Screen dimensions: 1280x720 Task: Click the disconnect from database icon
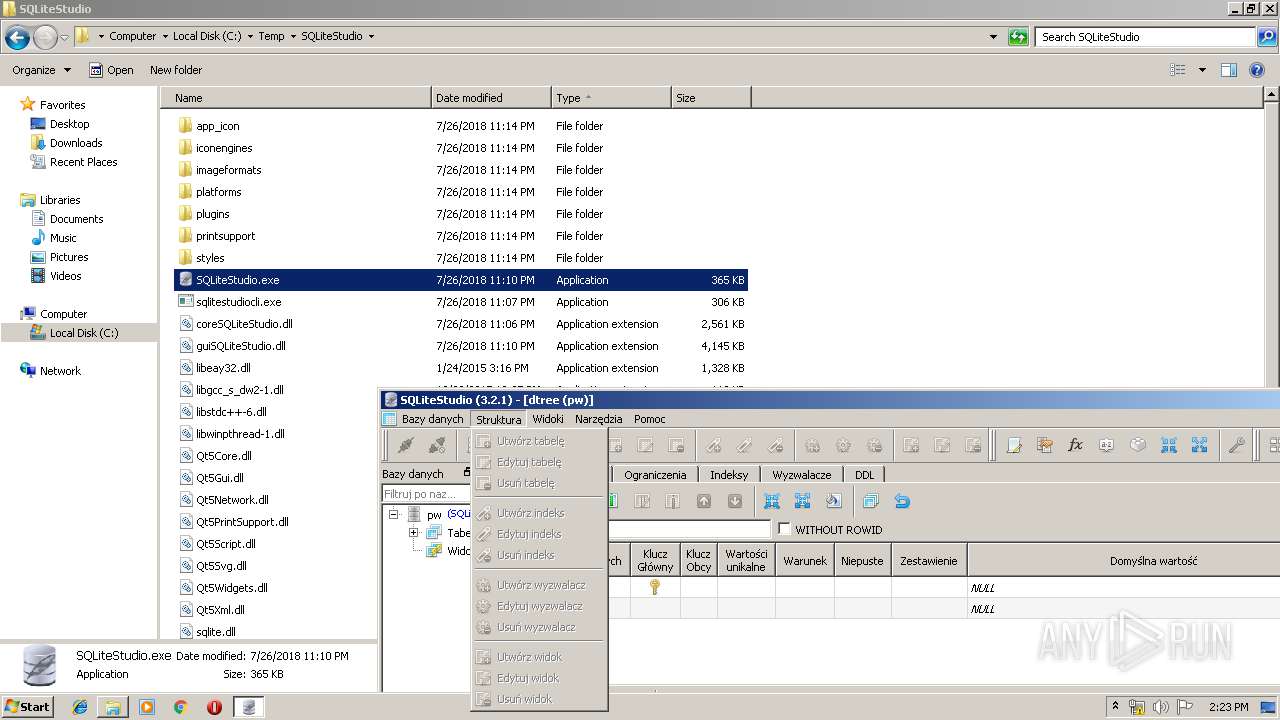pos(437,445)
